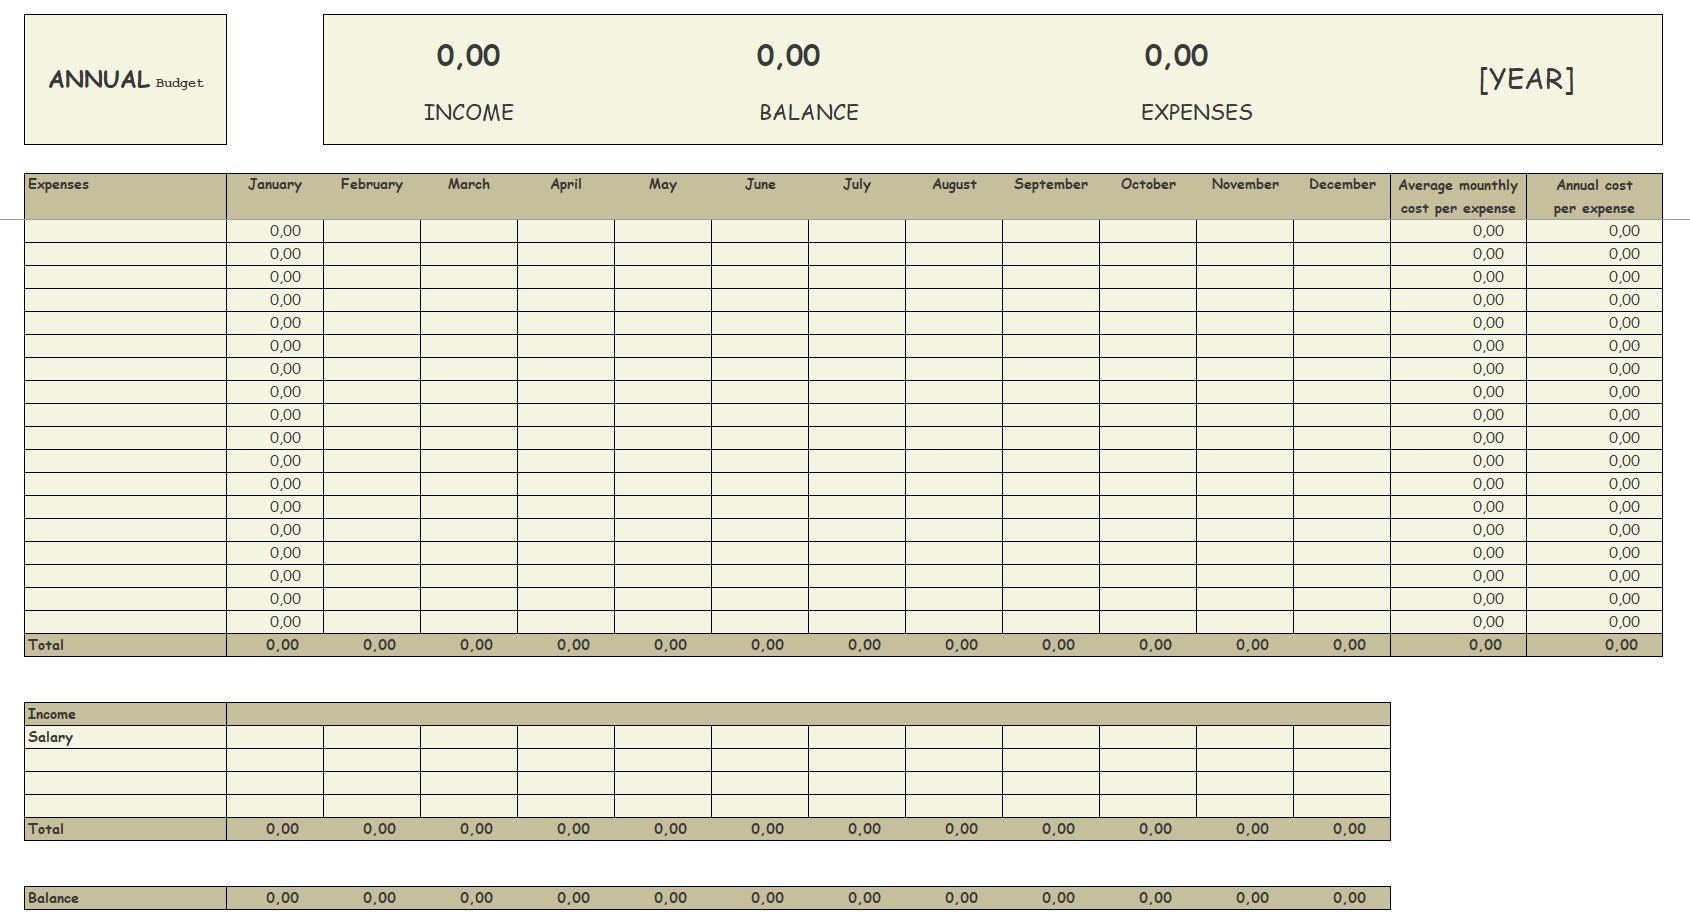Select the February column header
Viewport: 1690px width, 921px height.
[372, 184]
